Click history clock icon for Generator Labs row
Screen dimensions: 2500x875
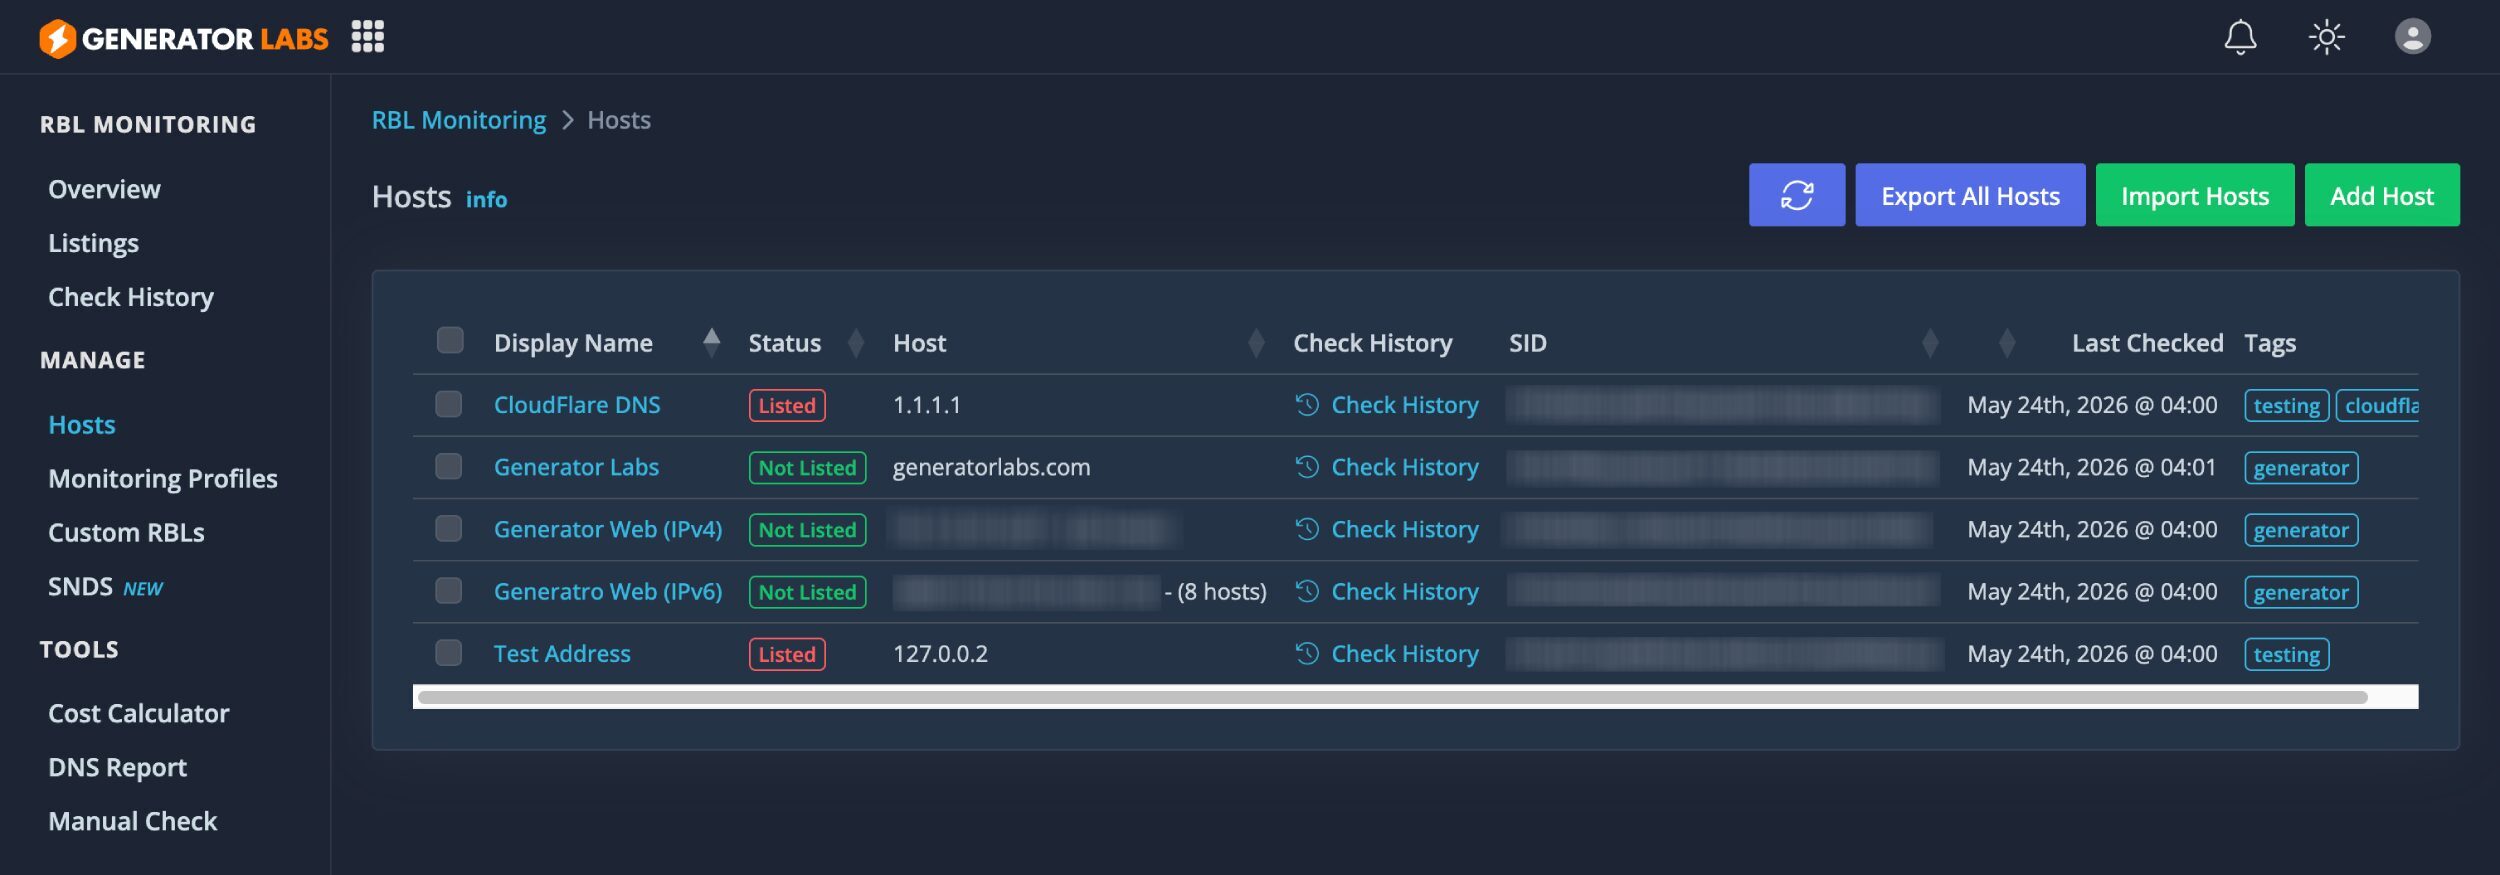point(1307,466)
